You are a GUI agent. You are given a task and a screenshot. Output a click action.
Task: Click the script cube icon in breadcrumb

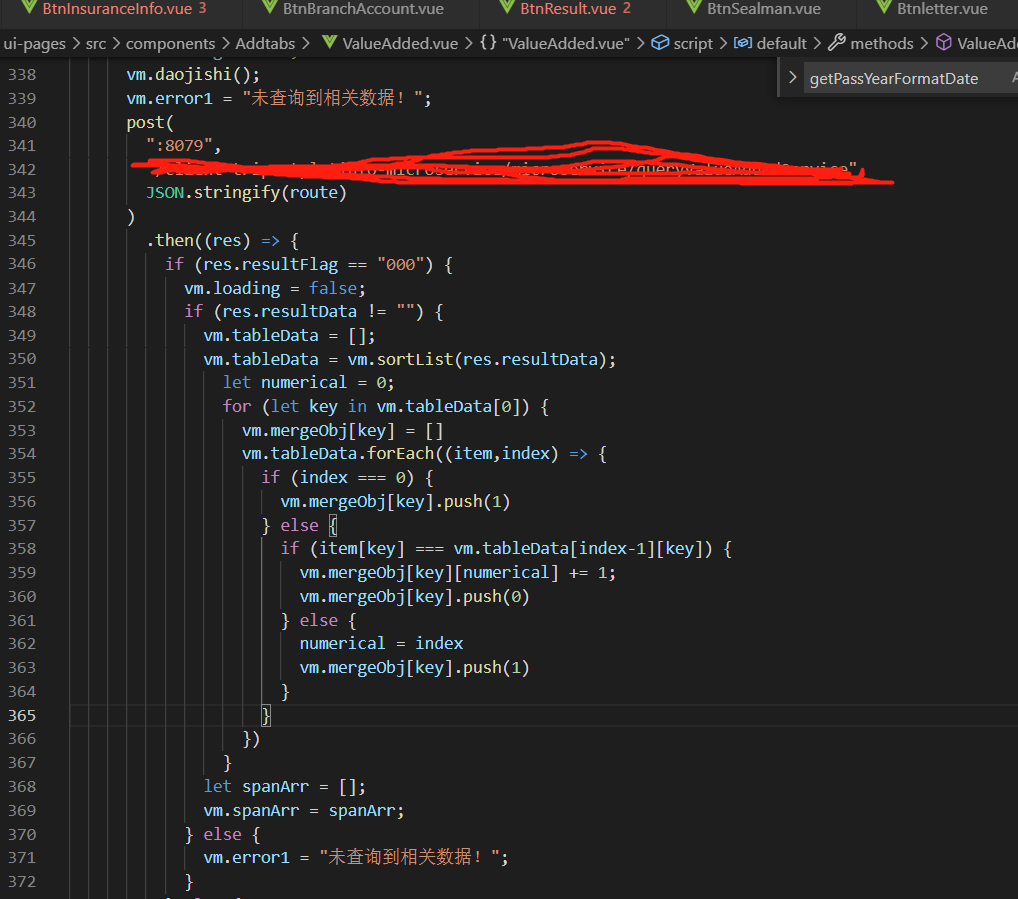(660, 43)
